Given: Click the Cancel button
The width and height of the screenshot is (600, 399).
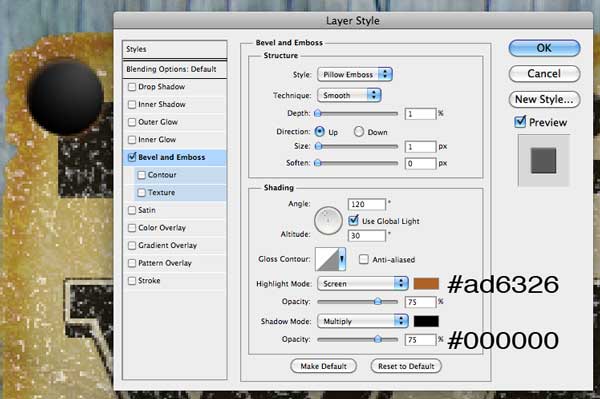Looking at the screenshot, I should (544, 73).
